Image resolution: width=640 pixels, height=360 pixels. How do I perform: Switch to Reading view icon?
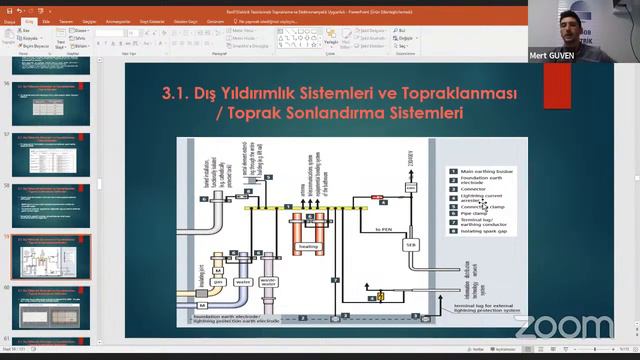[x=553, y=349]
